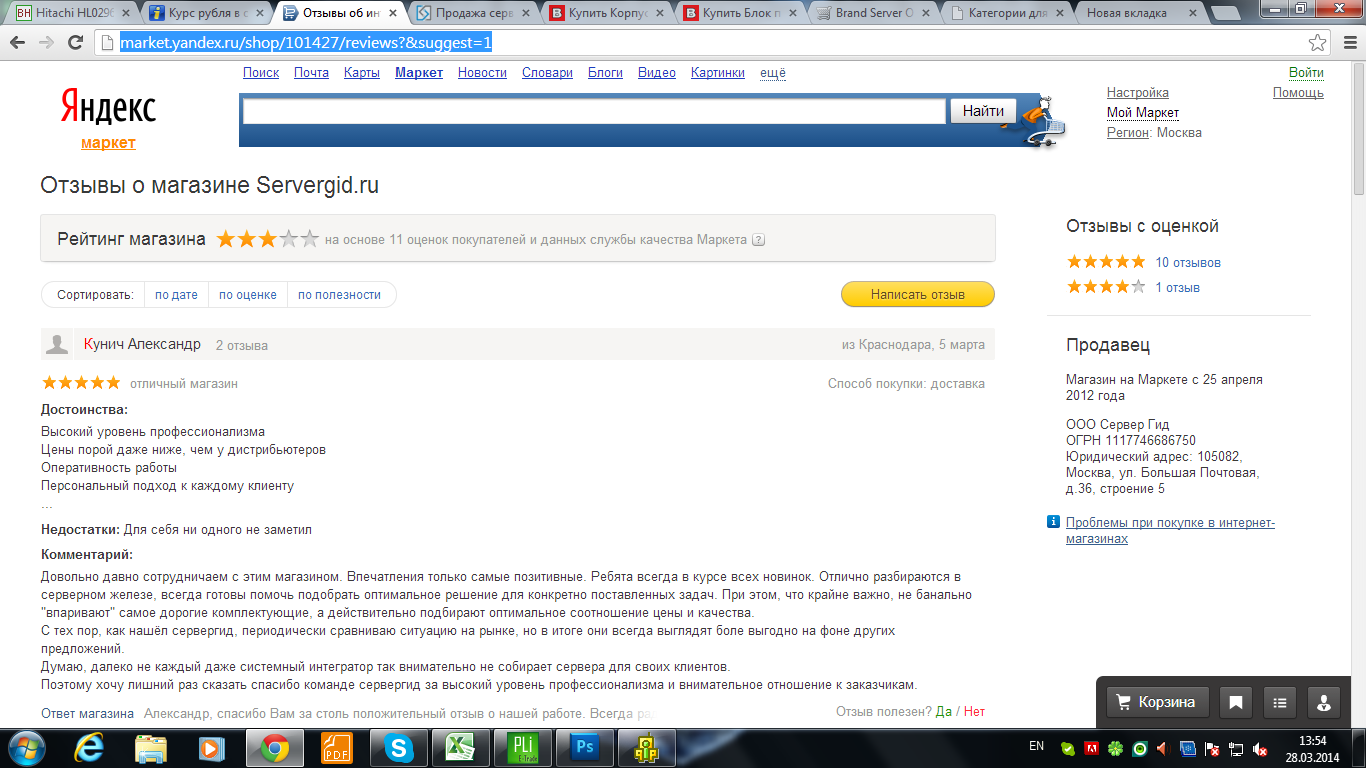Sort reviews по дате

click(x=176, y=295)
